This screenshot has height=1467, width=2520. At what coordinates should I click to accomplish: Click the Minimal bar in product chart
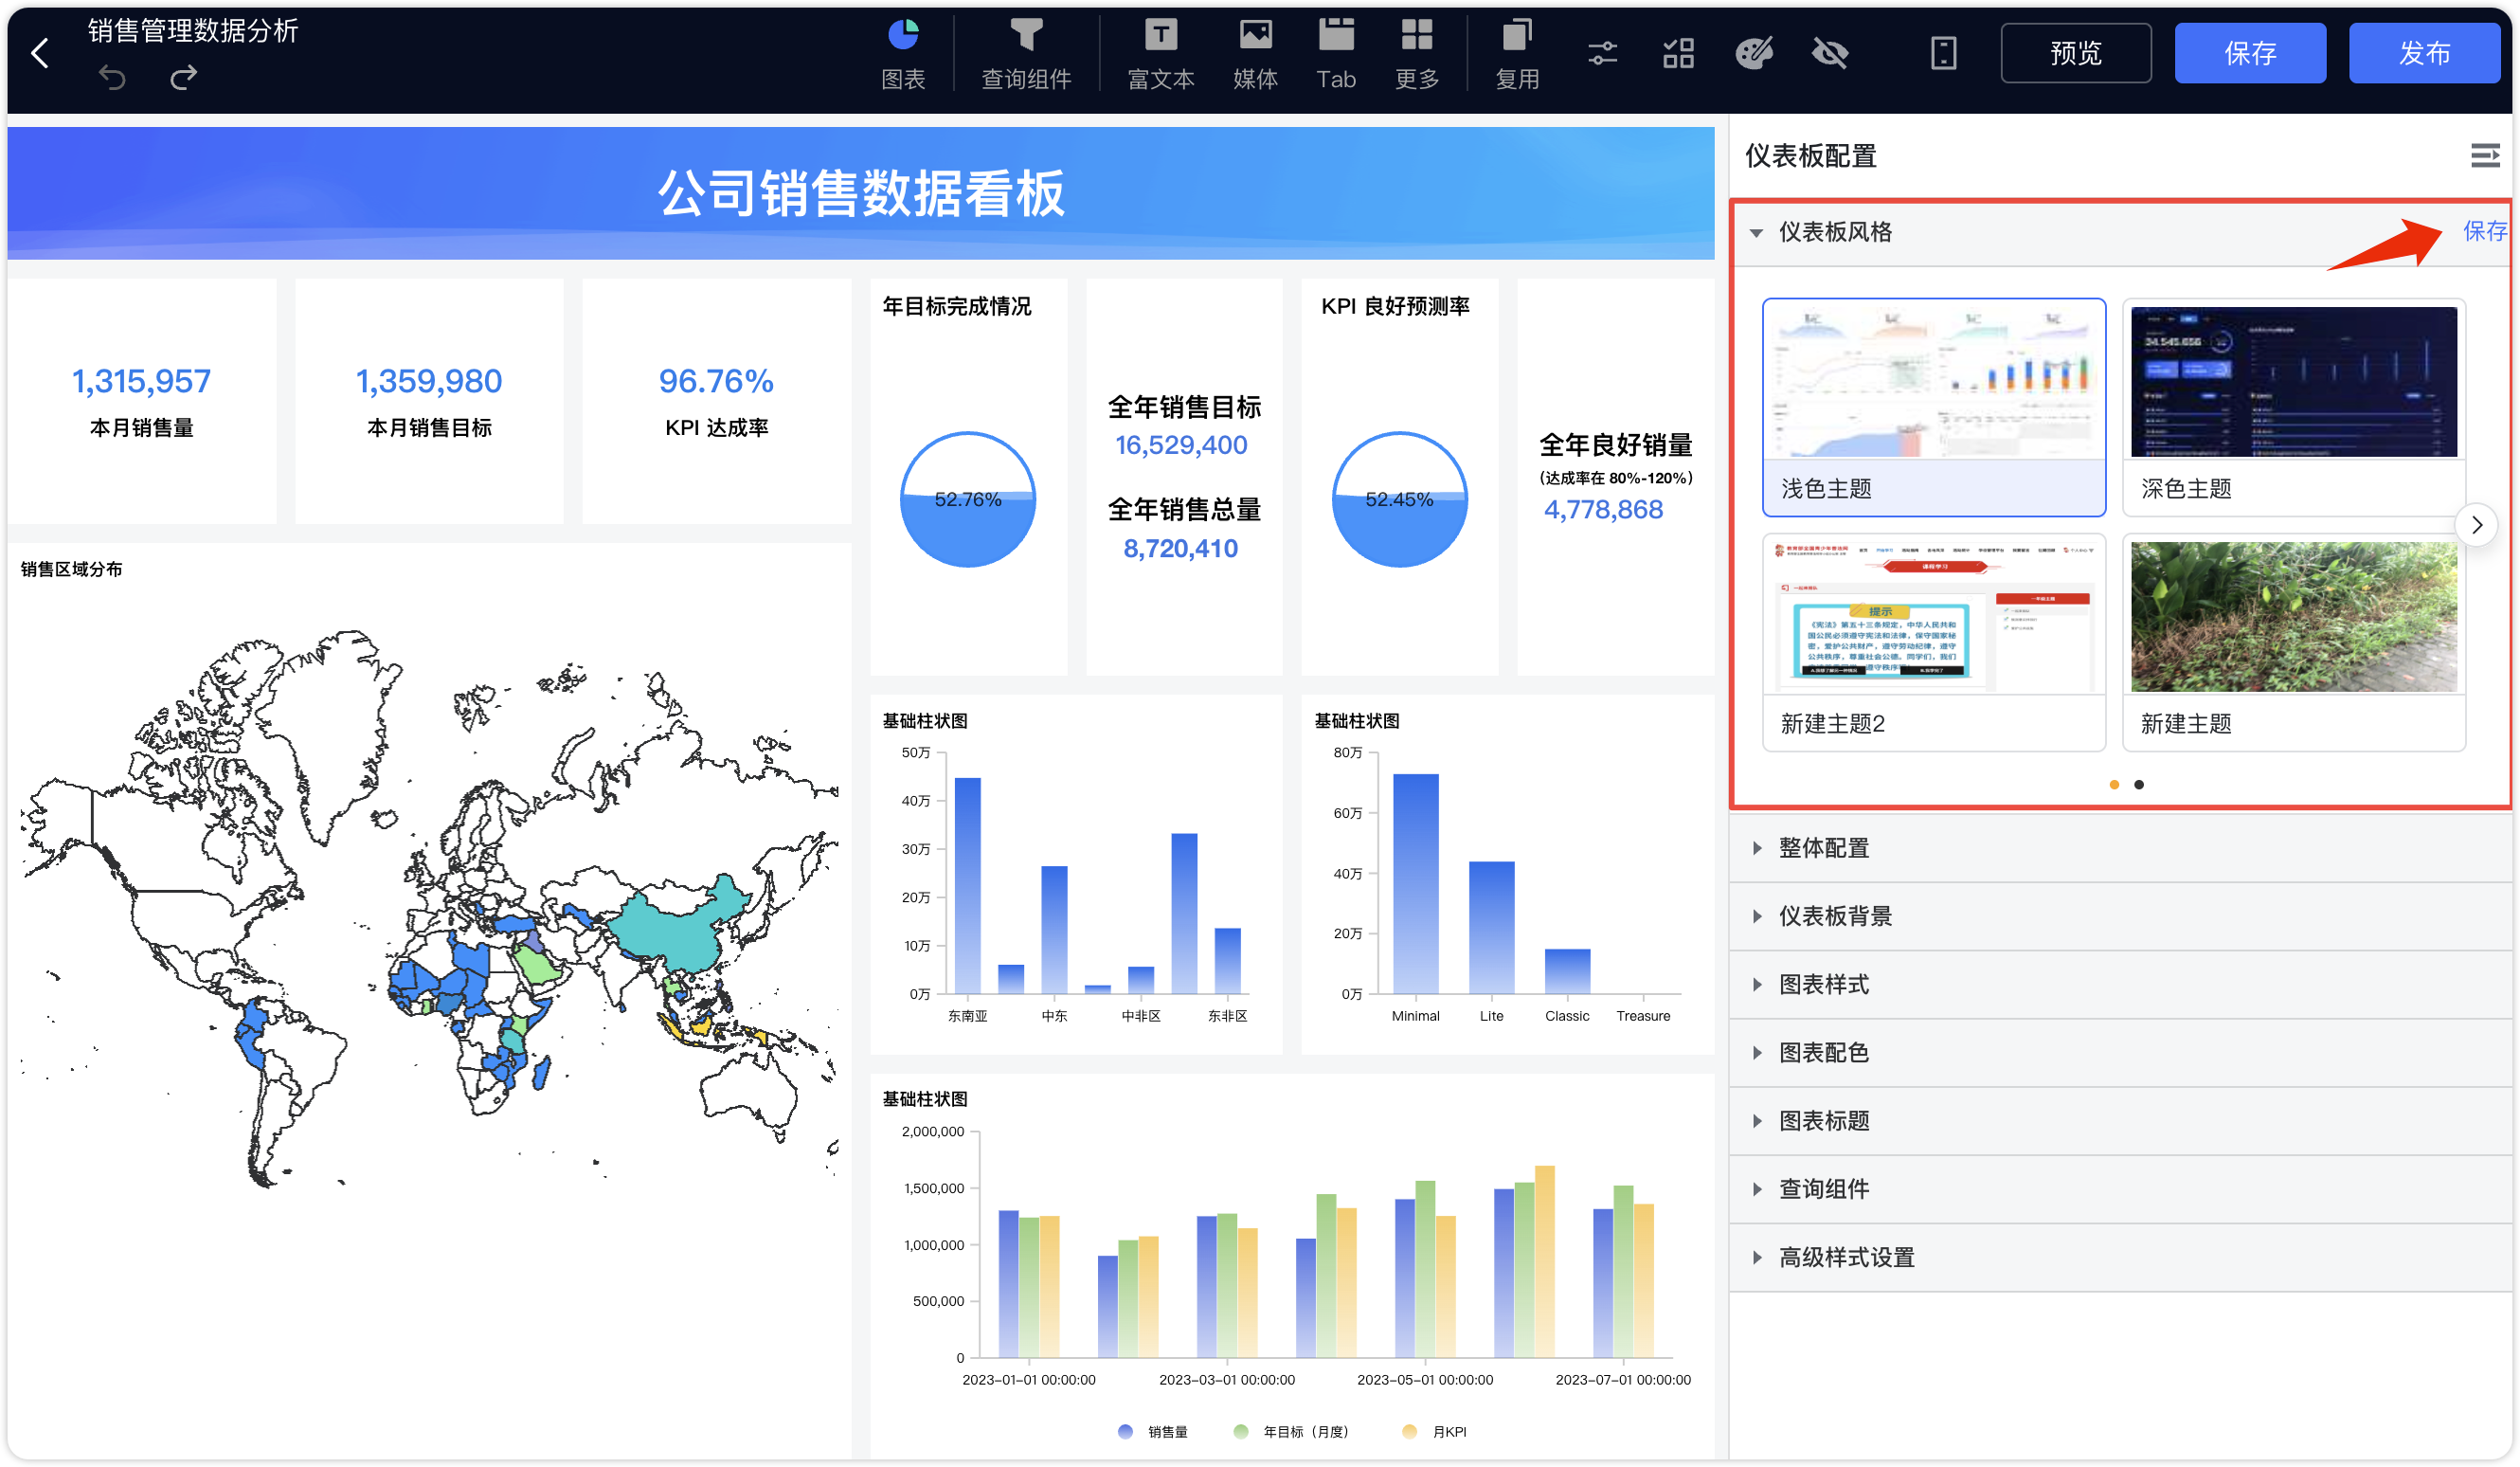pyautogui.click(x=1415, y=883)
